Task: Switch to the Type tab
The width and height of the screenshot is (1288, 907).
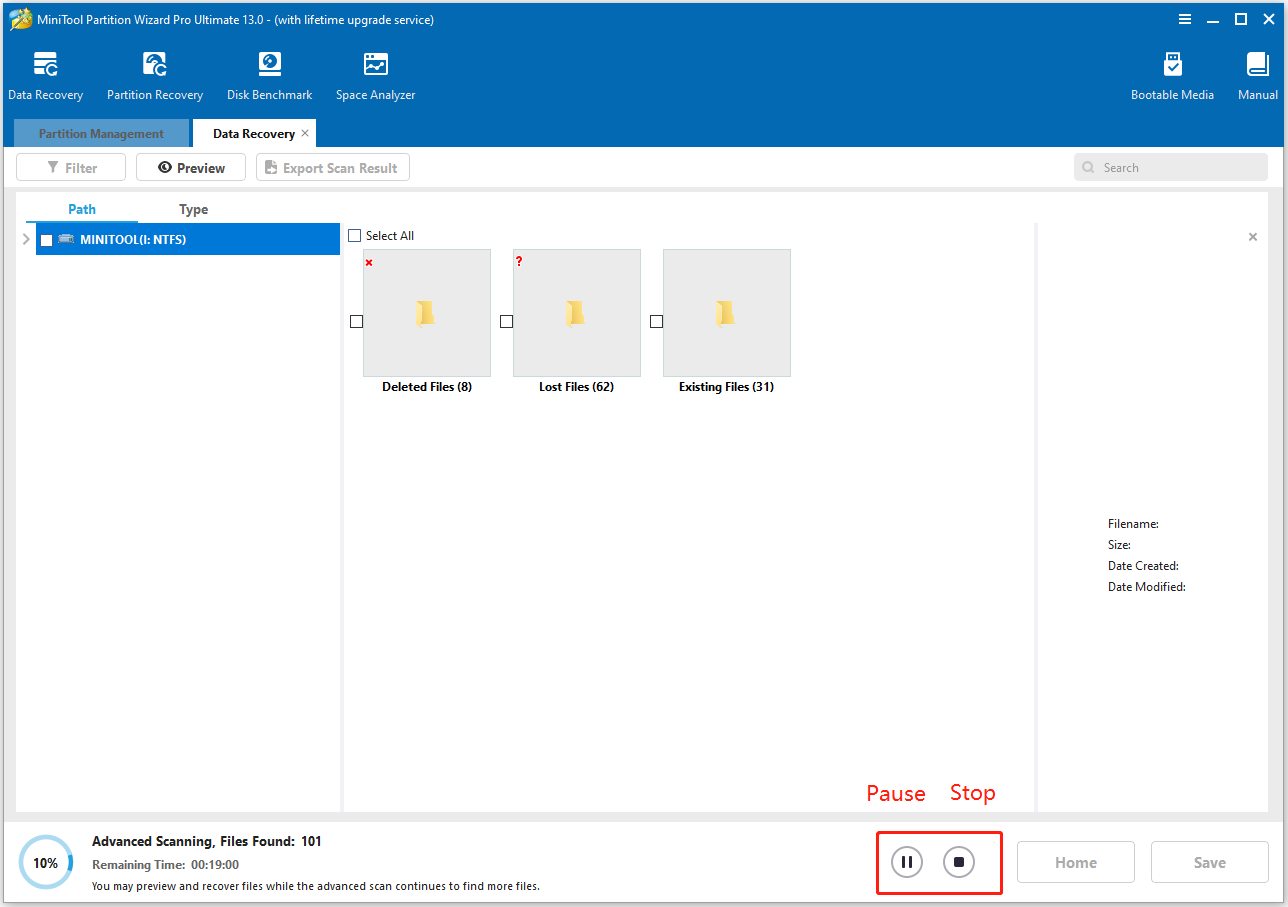Action: tap(193, 209)
